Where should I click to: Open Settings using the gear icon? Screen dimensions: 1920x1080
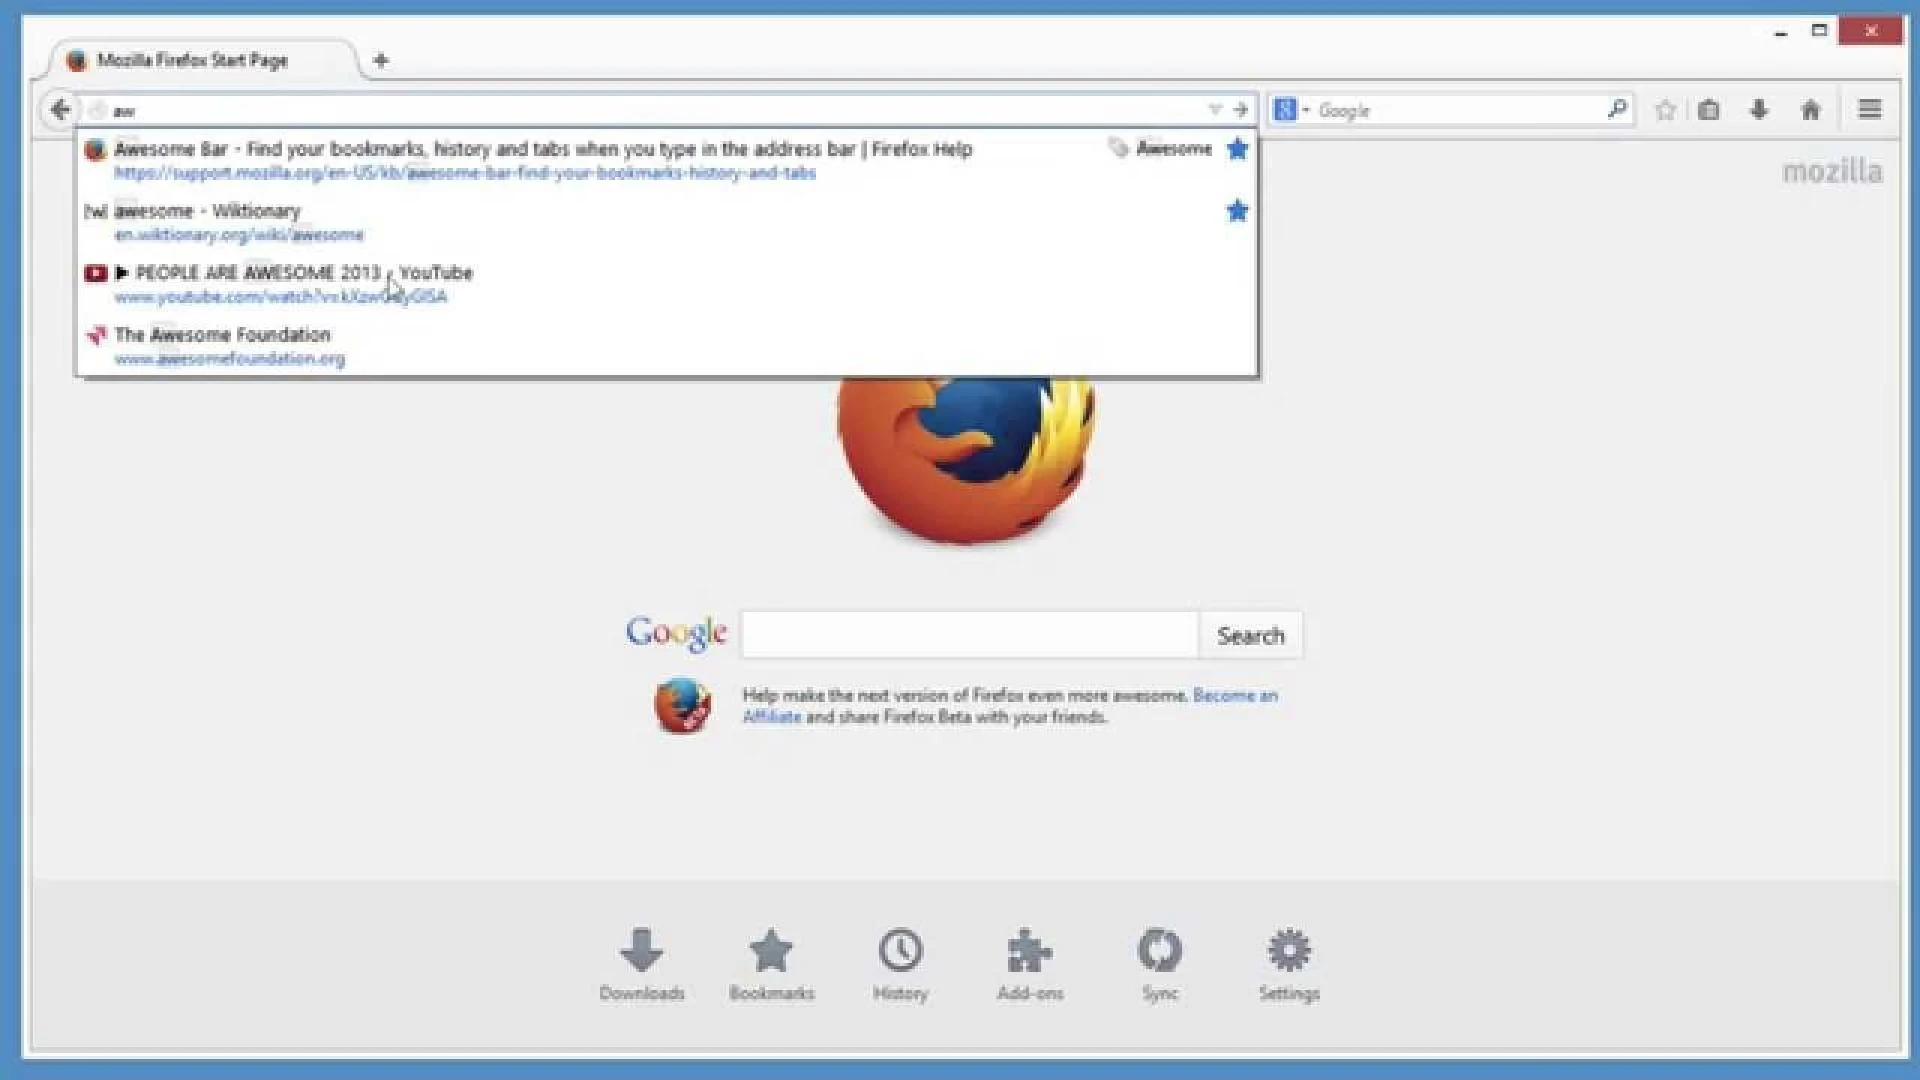coord(1288,950)
